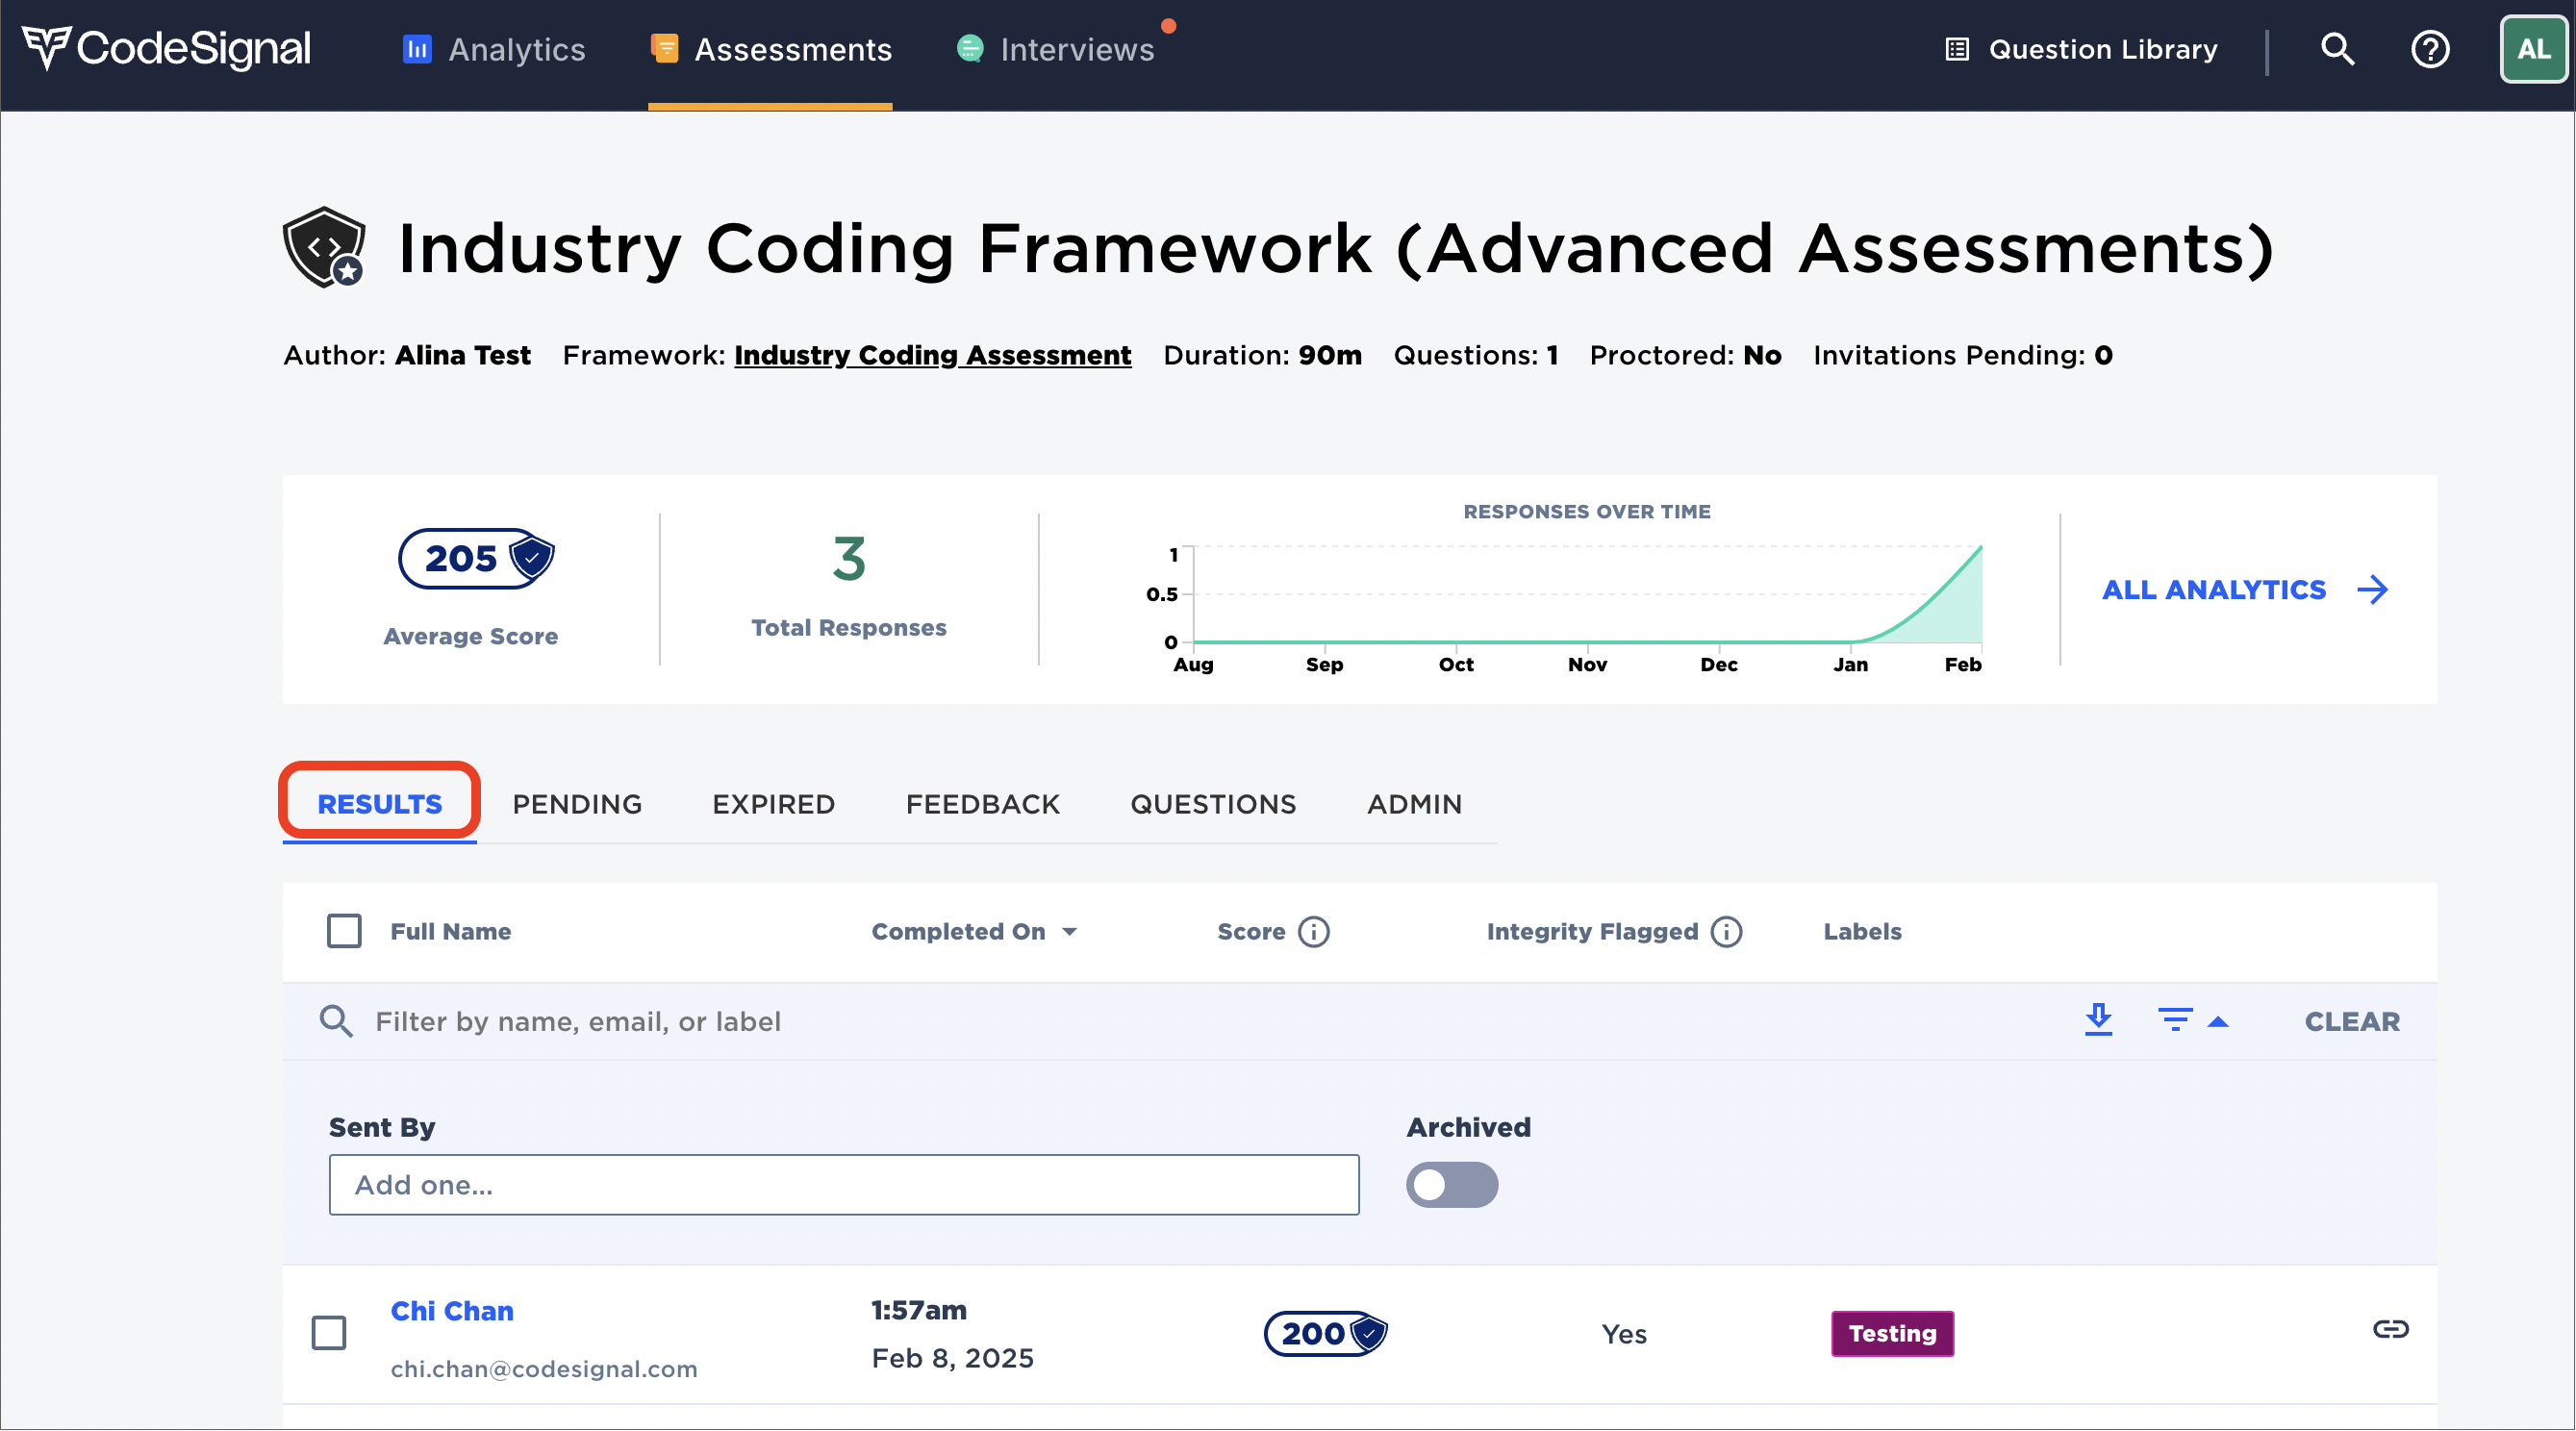Copy link icon for Chi Chan row
Viewport: 2576px width, 1431px height.
(2390, 1328)
